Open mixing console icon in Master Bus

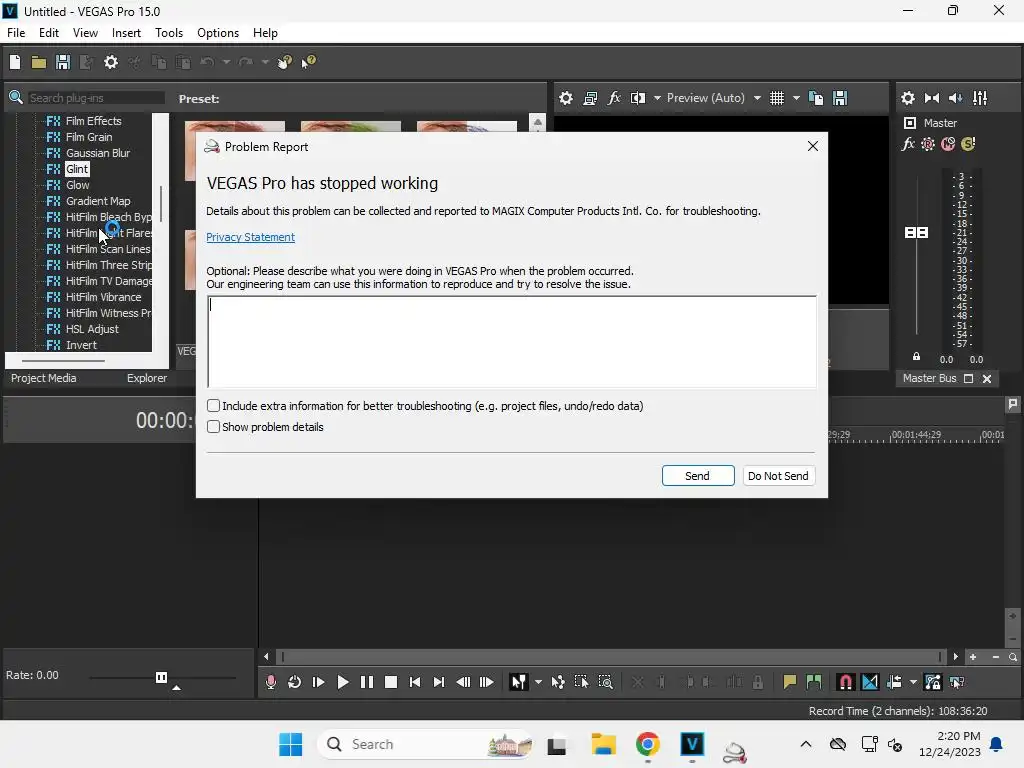pos(980,98)
